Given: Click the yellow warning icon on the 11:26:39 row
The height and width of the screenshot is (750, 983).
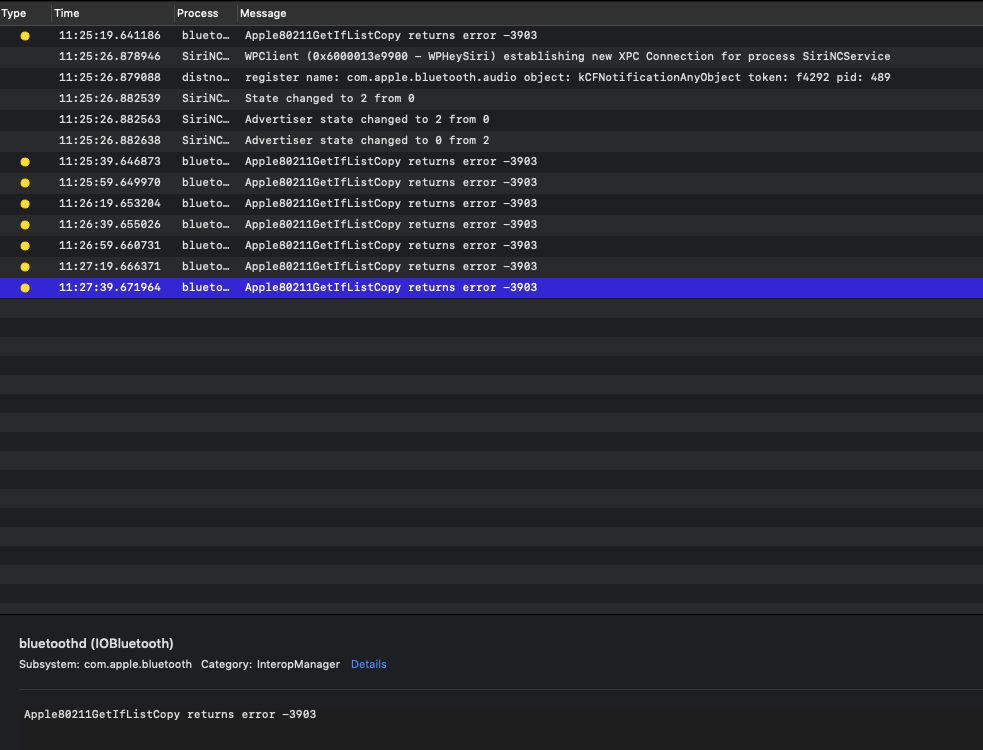Looking at the screenshot, I should pos(24,224).
